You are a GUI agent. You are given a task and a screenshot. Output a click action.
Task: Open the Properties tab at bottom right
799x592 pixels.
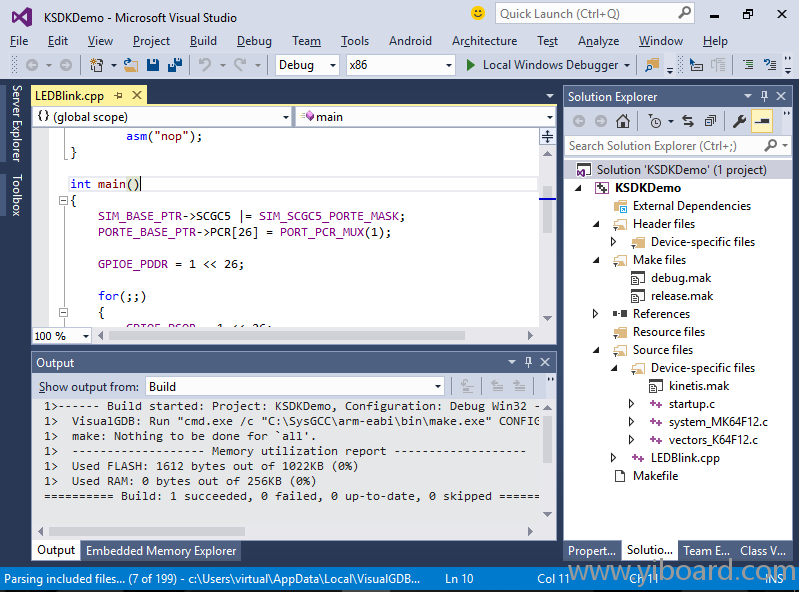click(x=592, y=551)
